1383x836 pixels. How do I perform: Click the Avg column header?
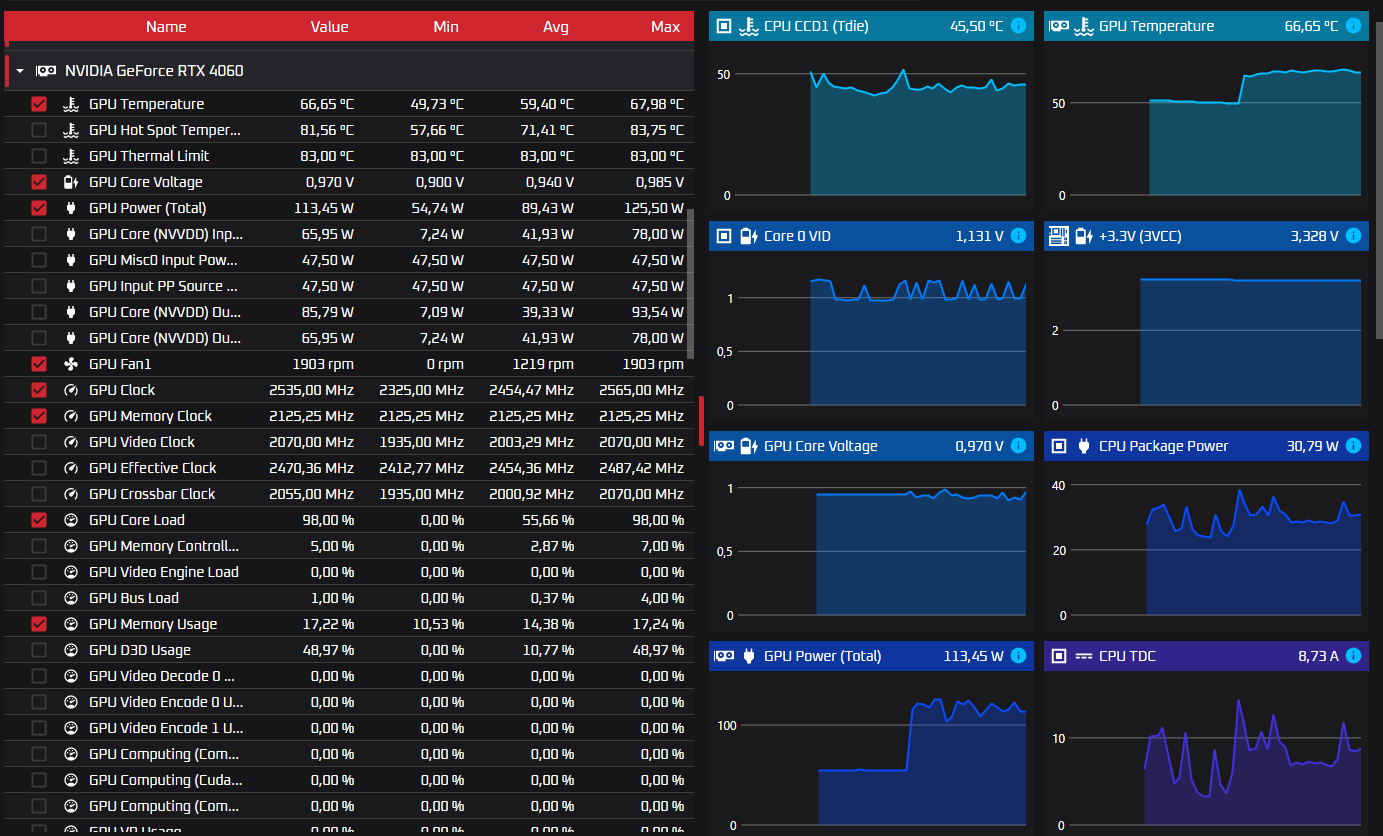point(556,27)
